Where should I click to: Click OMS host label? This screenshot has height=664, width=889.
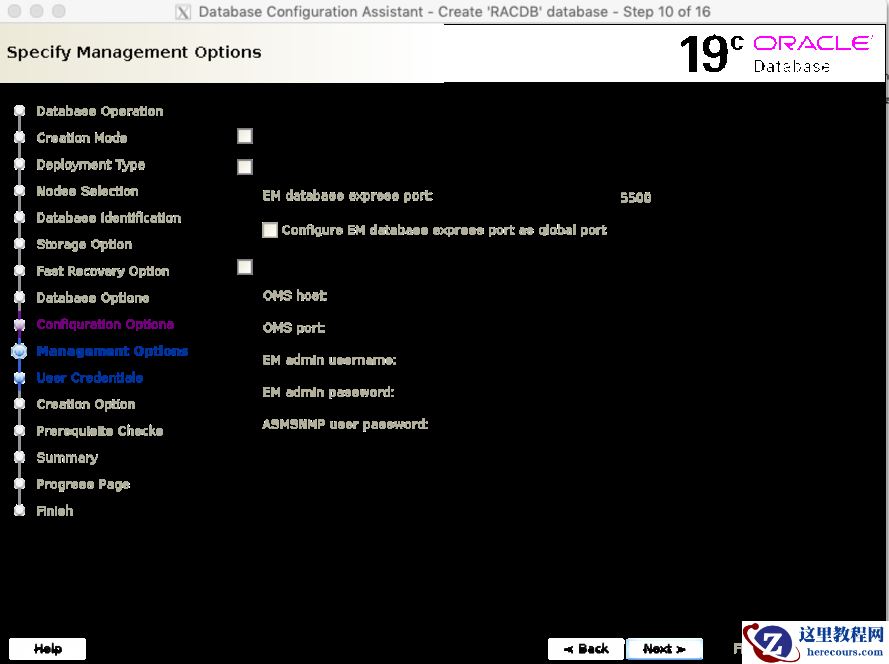click(x=295, y=295)
